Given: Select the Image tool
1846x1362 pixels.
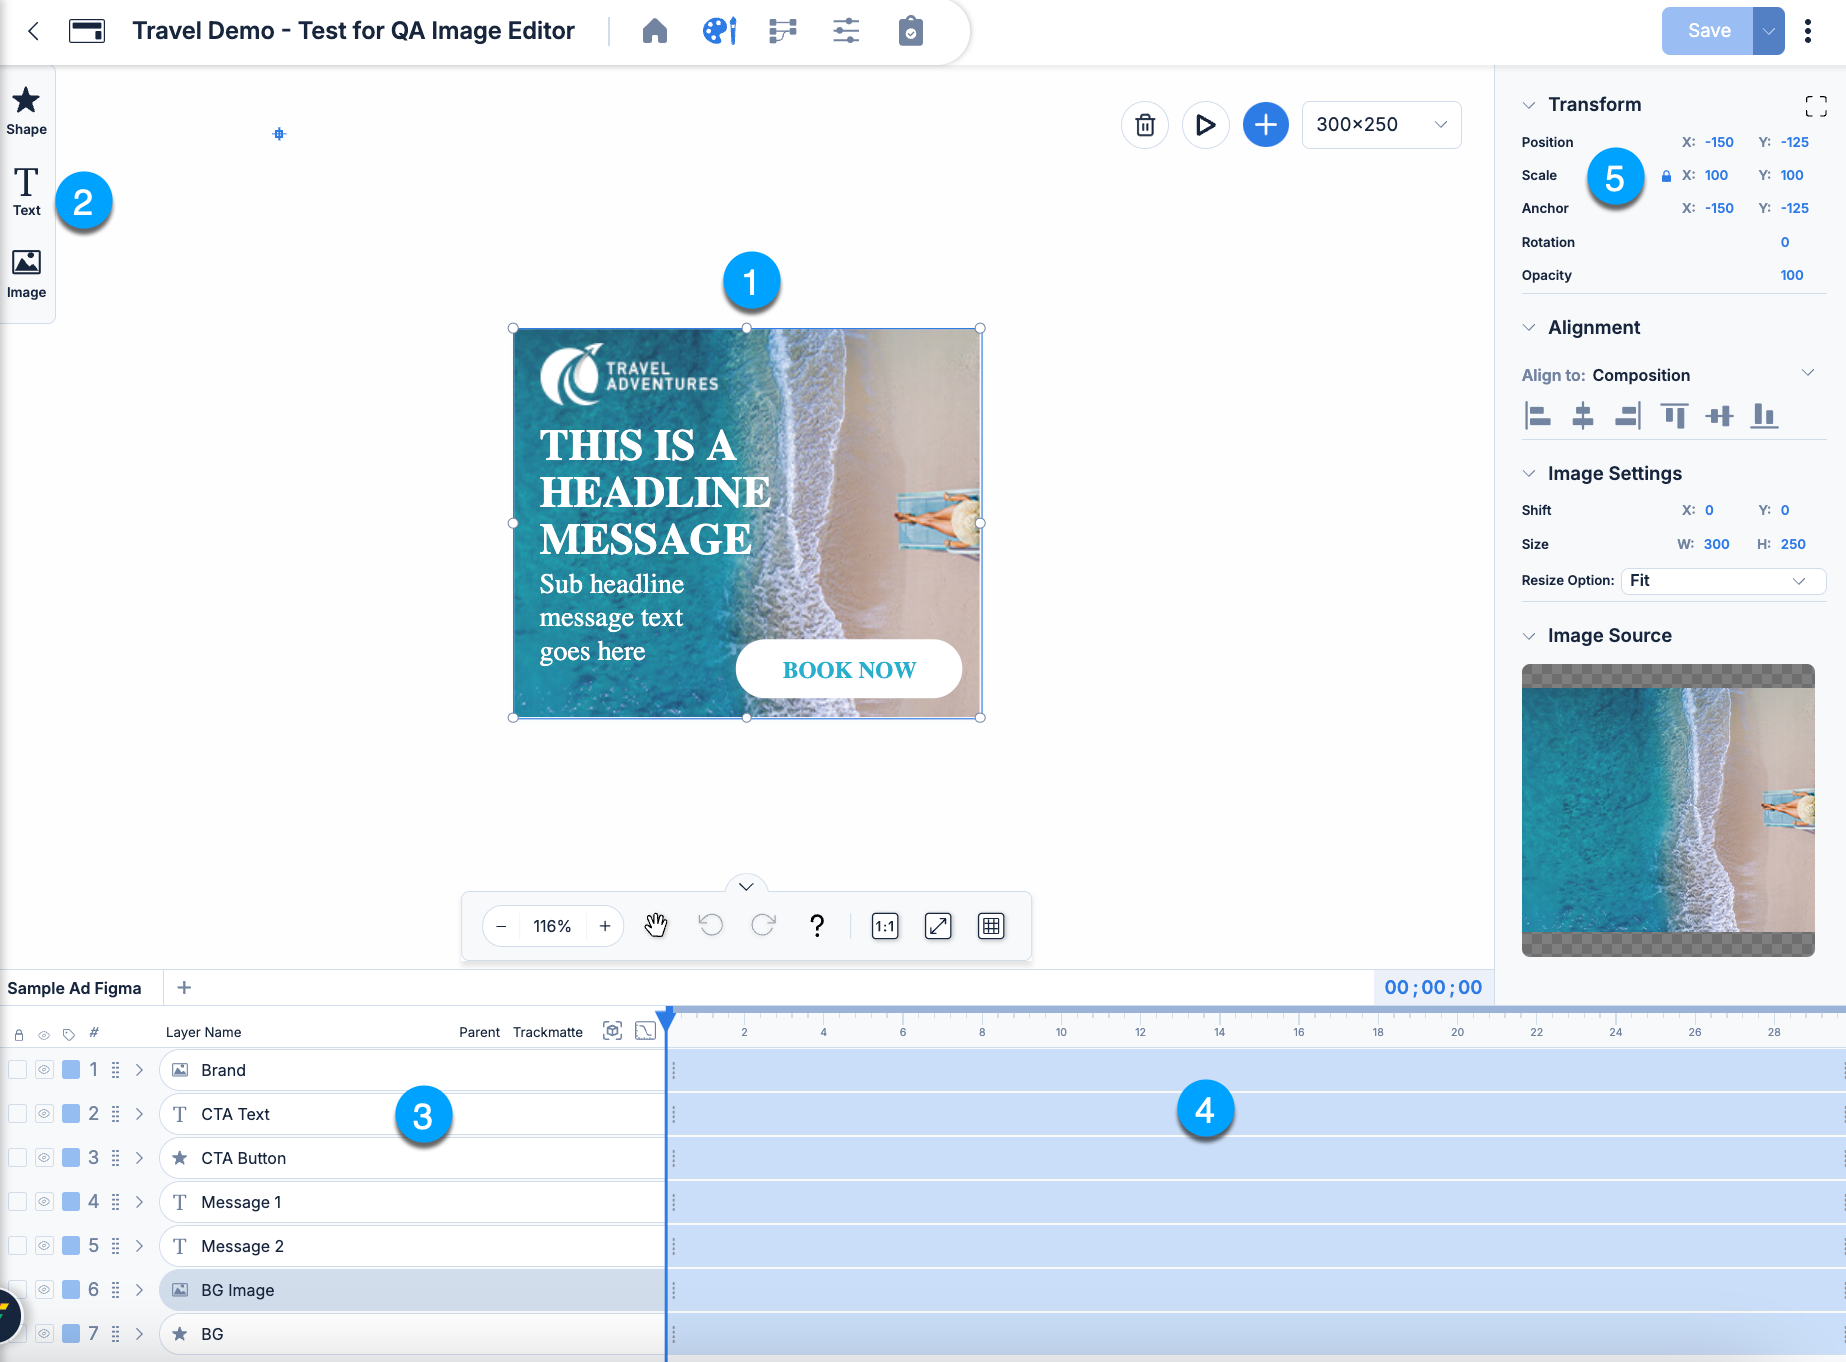Looking at the screenshot, I should point(26,274).
